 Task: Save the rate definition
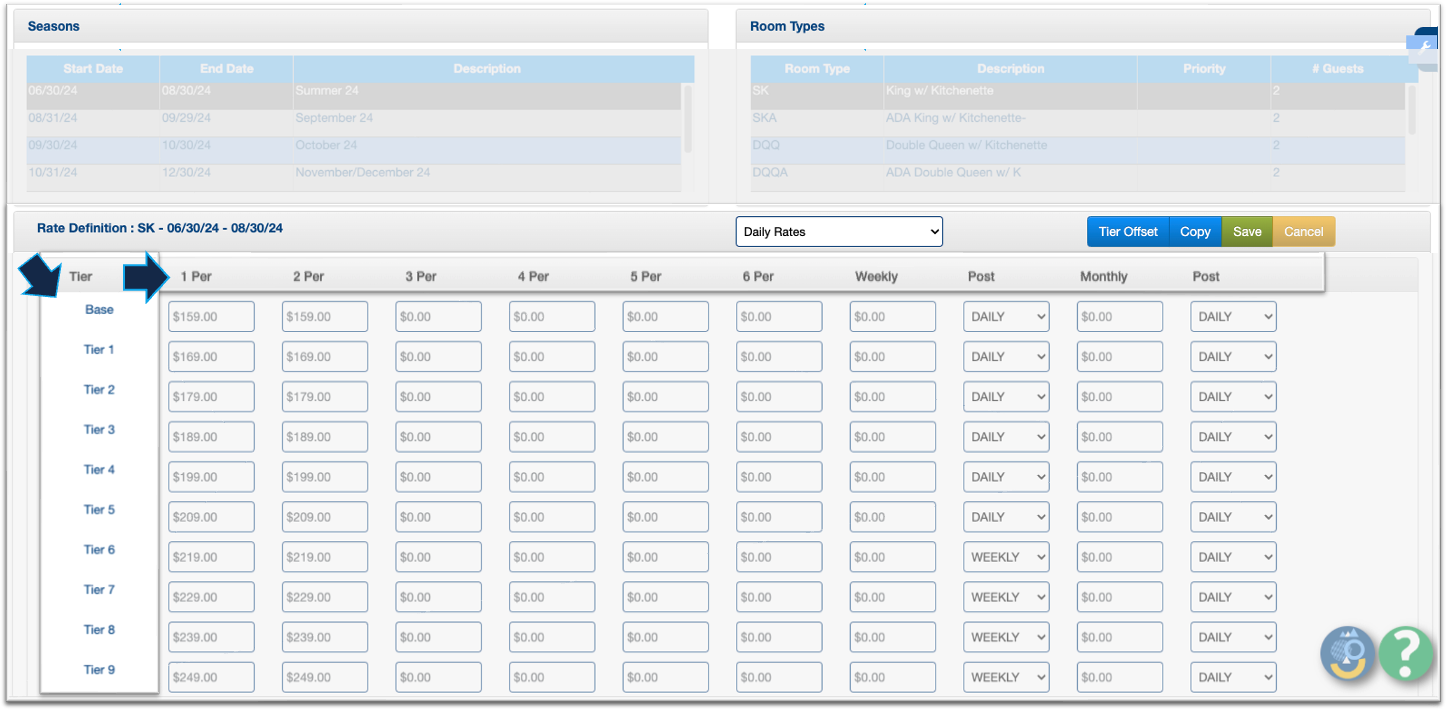pos(1247,232)
